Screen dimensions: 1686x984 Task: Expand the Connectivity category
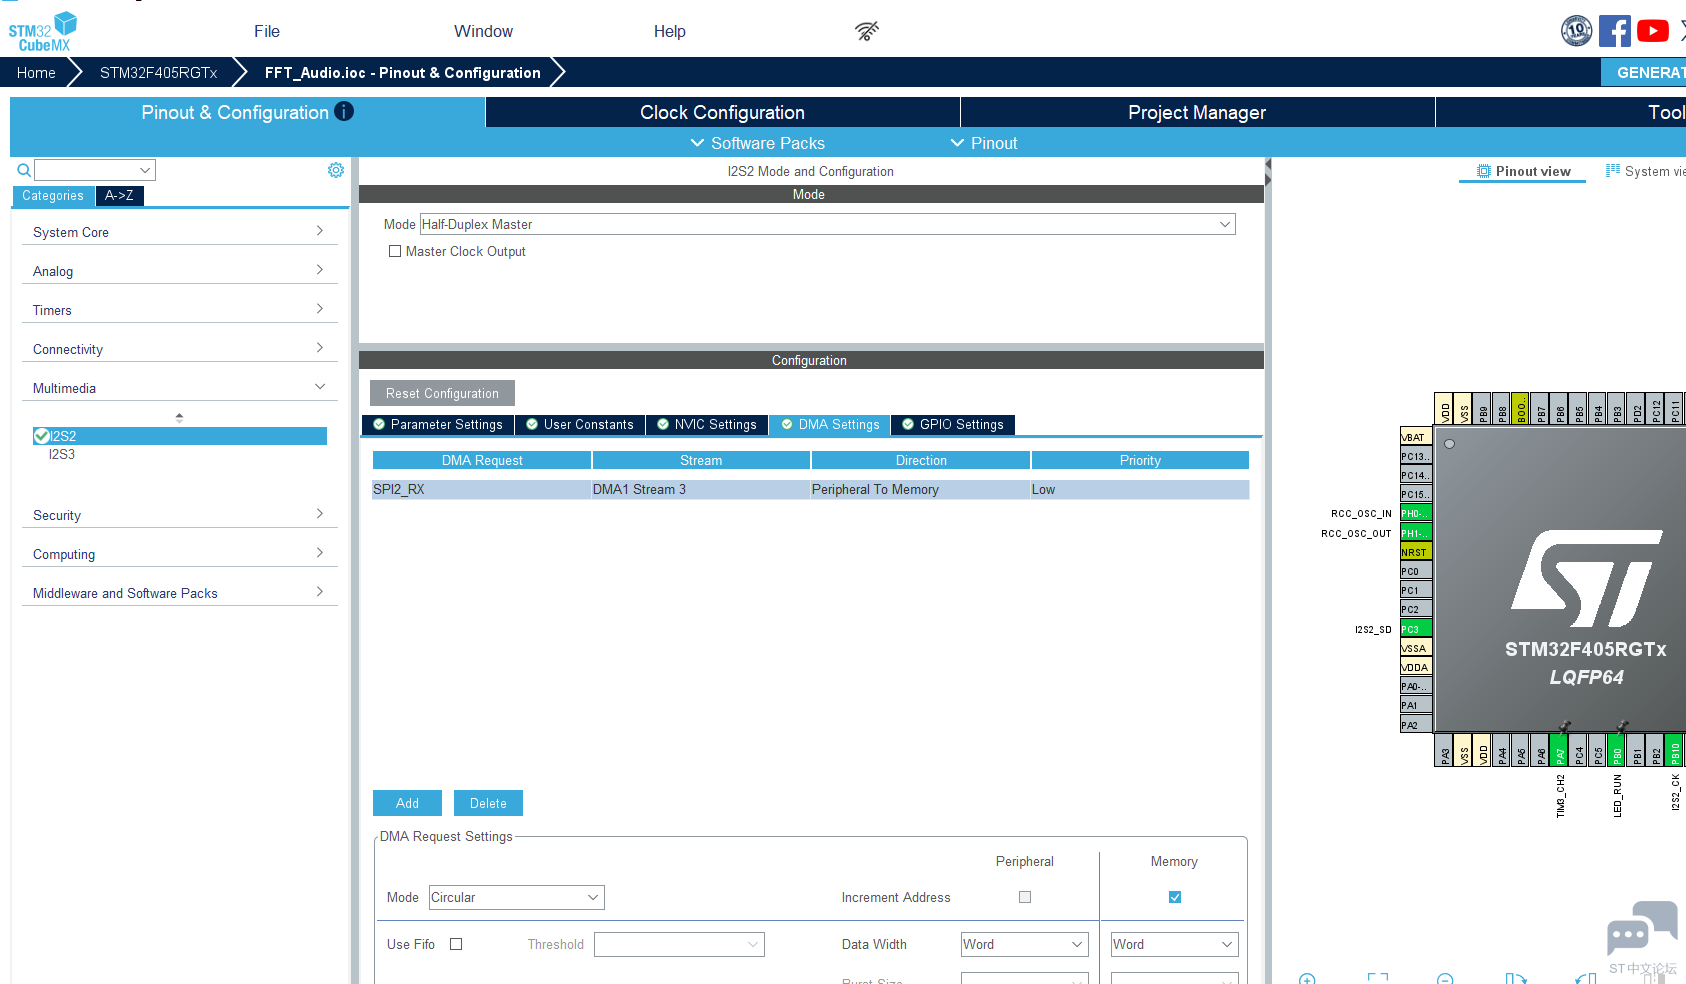click(179, 349)
